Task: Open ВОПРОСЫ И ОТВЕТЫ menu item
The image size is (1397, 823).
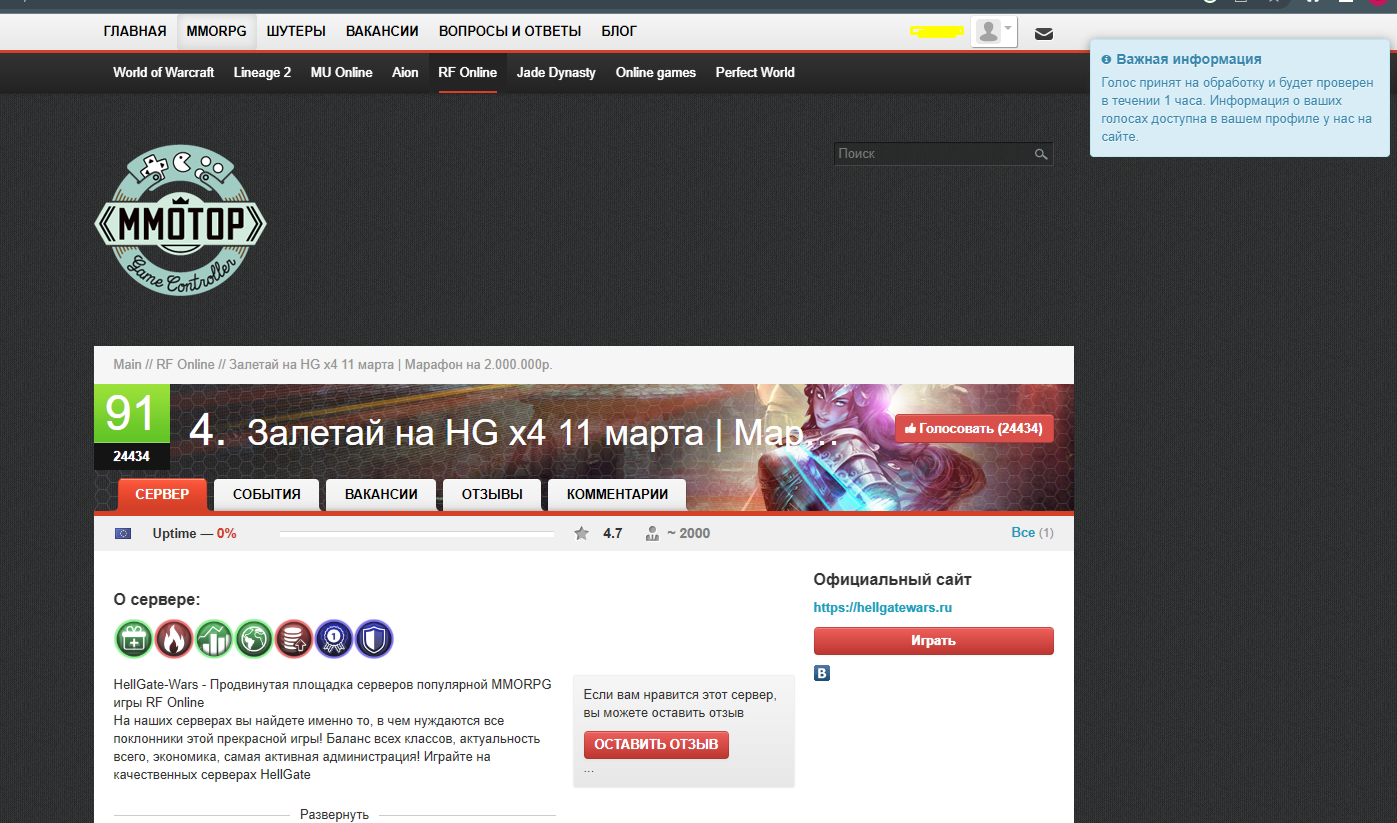Action: [510, 31]
